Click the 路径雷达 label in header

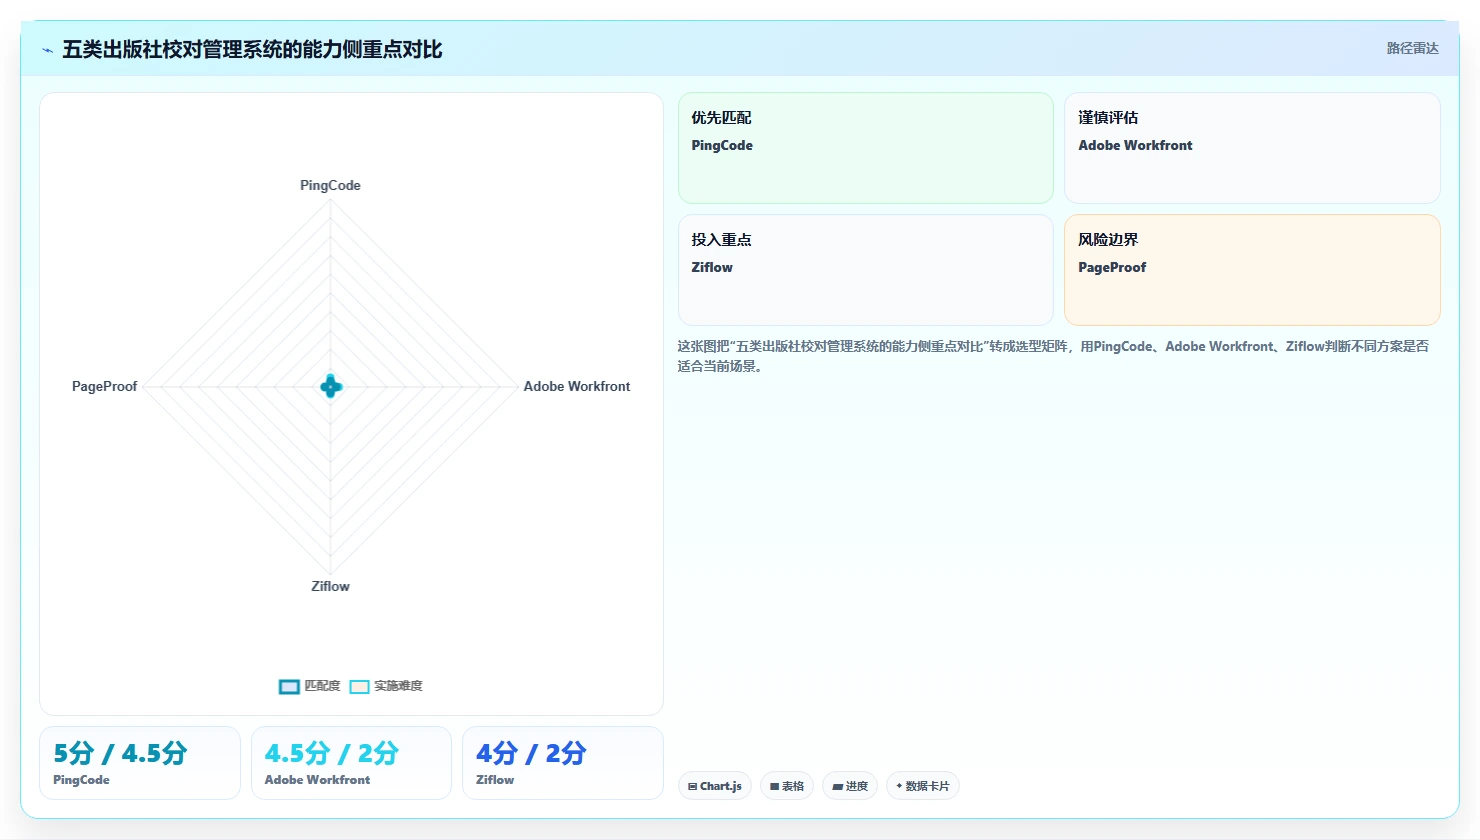[x=1412, y=48]
